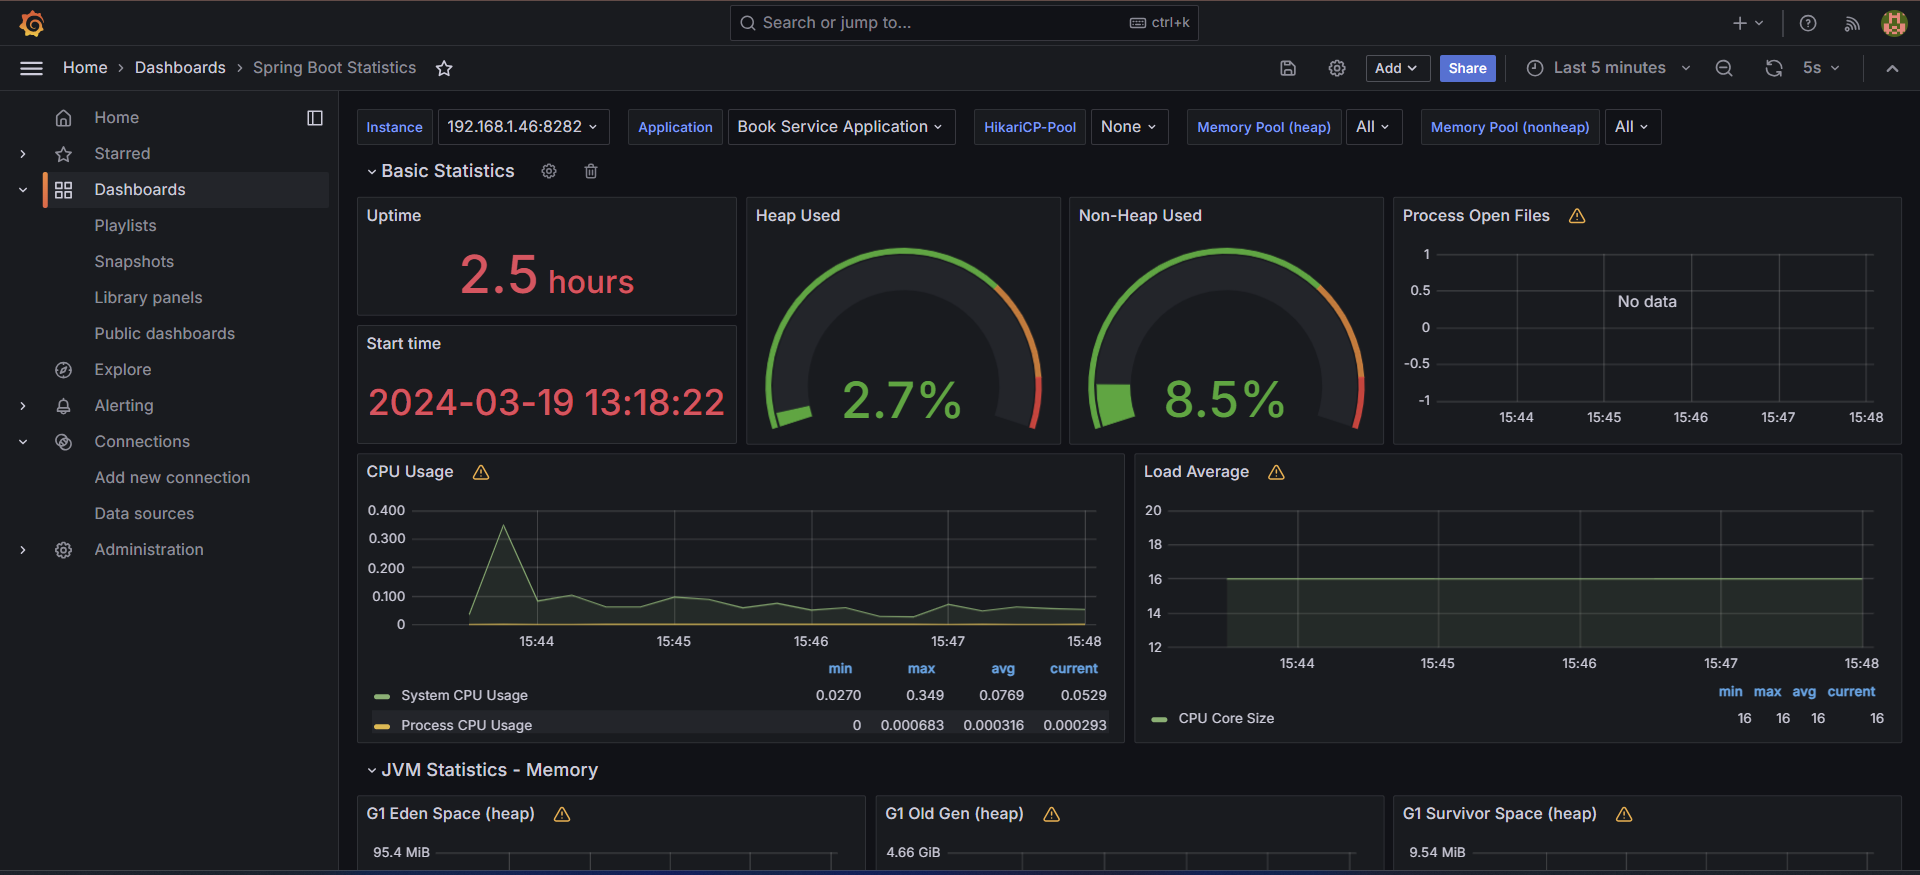The width and height of the screenshot is (1920, 875).
Task: Open the Last 5 minutes time picker
Action: [x=1609, y=68]
